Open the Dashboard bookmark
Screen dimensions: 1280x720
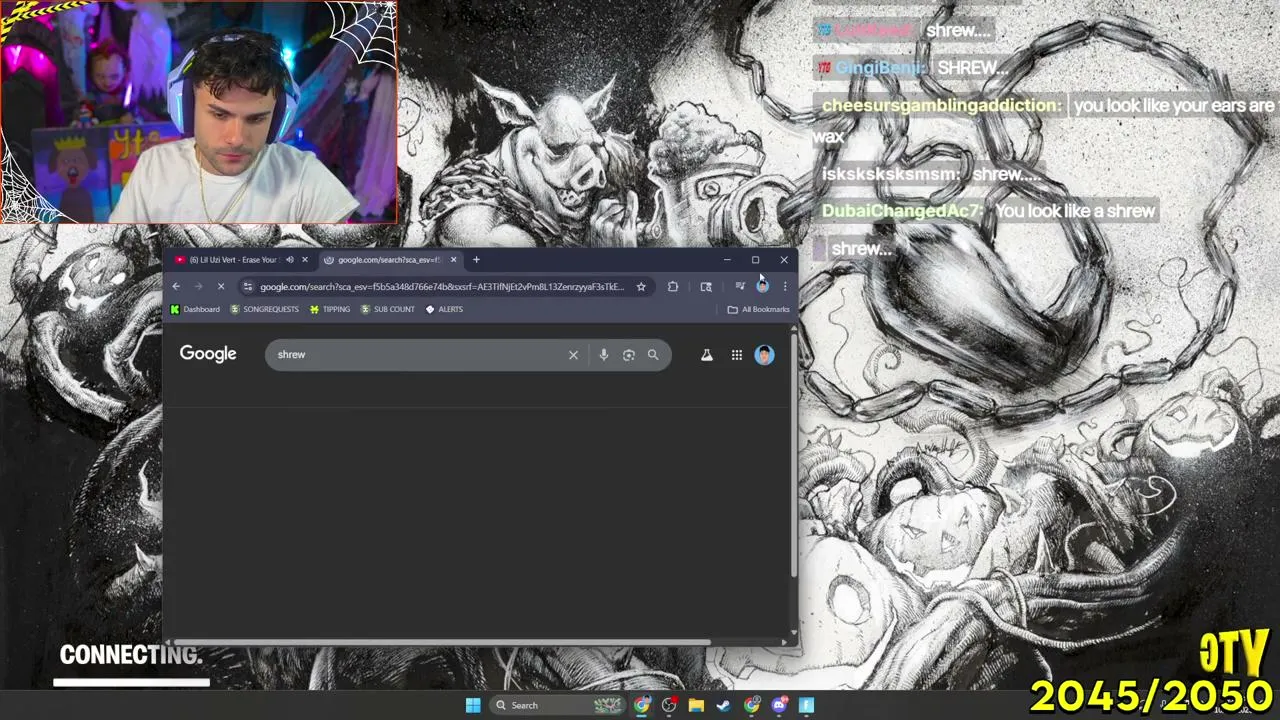pyautogui.click(x=195, y=310)
